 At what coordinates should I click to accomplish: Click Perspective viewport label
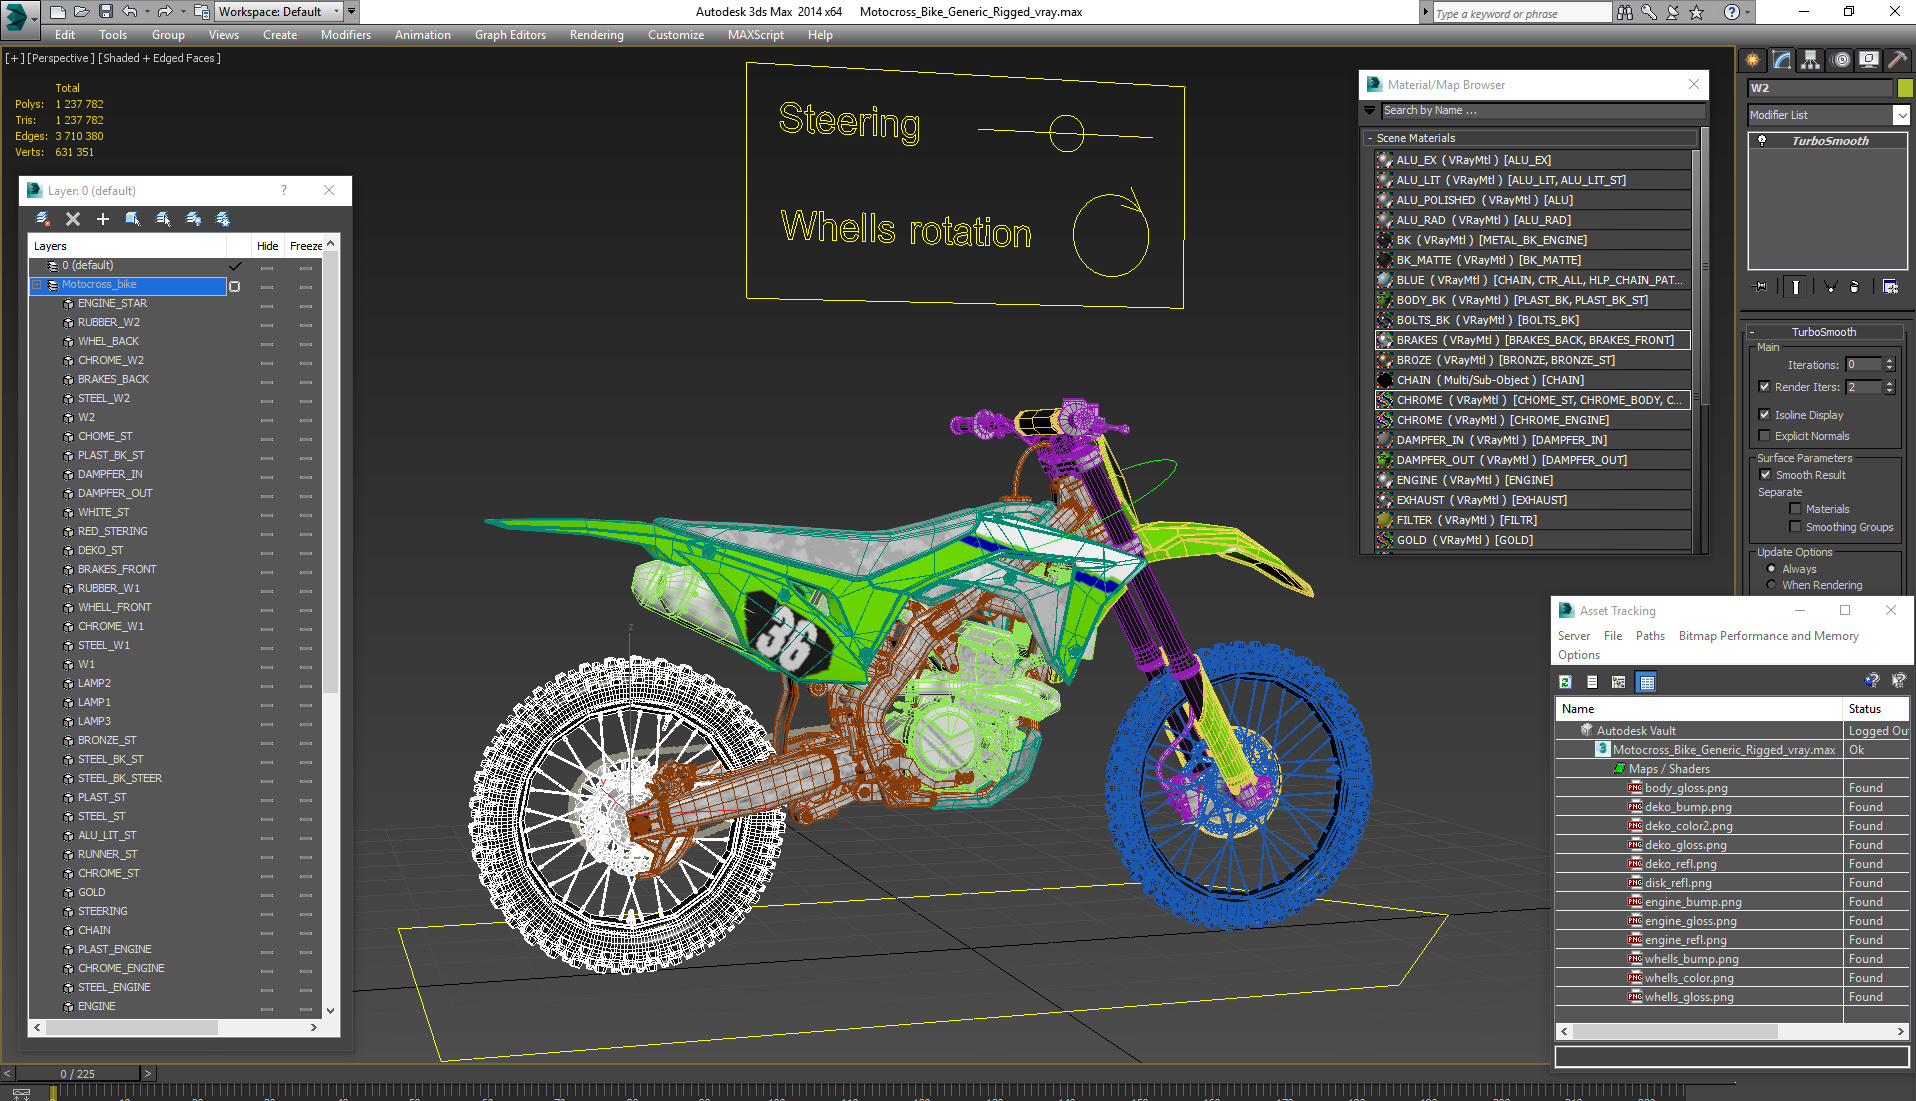pos(60,58)
